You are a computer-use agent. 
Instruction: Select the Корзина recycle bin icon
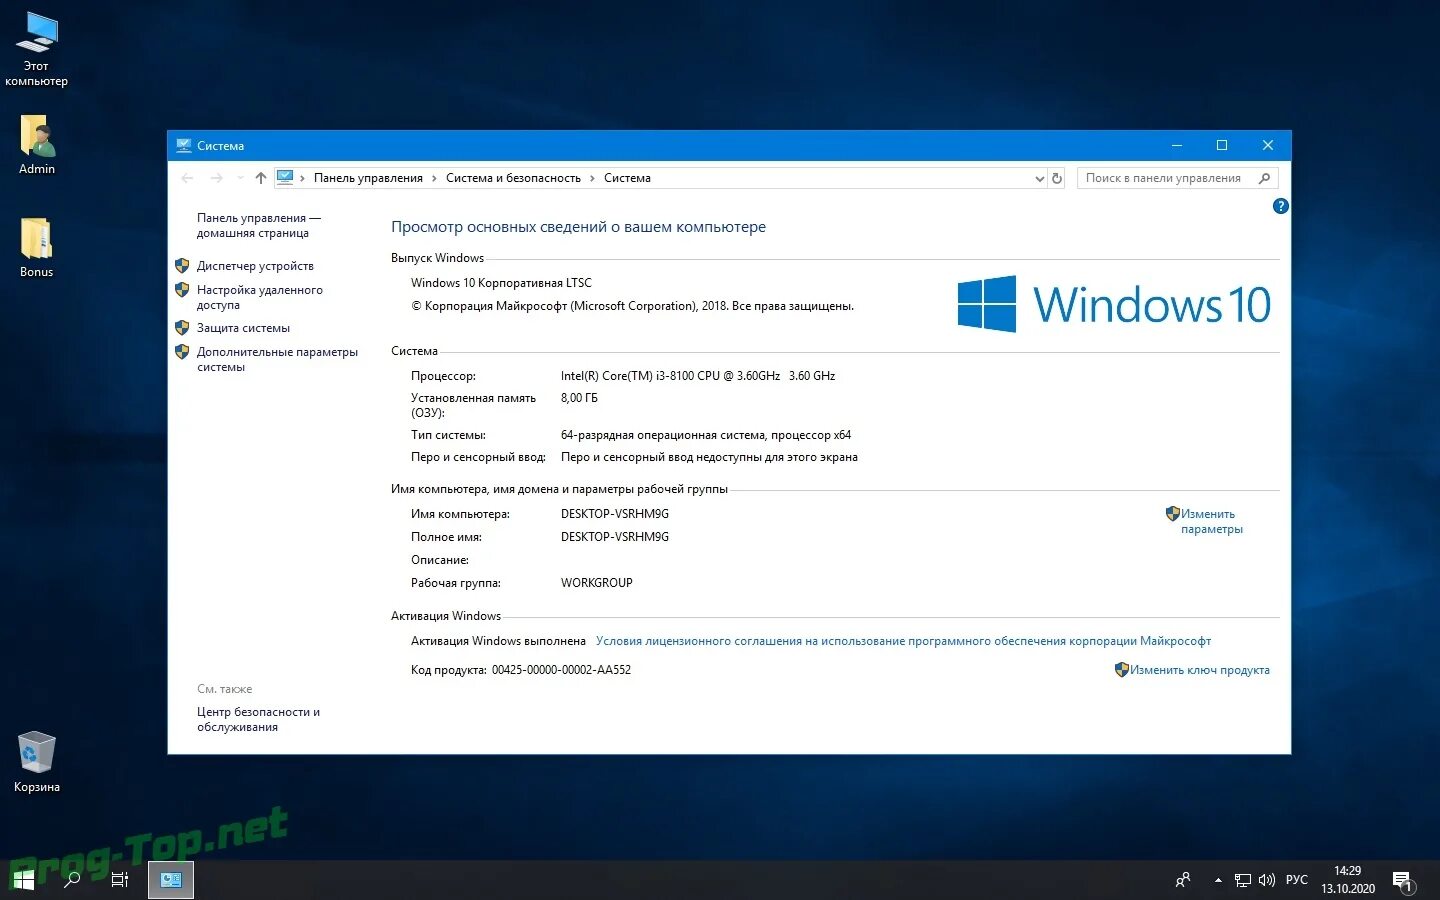tap(37, 762)
